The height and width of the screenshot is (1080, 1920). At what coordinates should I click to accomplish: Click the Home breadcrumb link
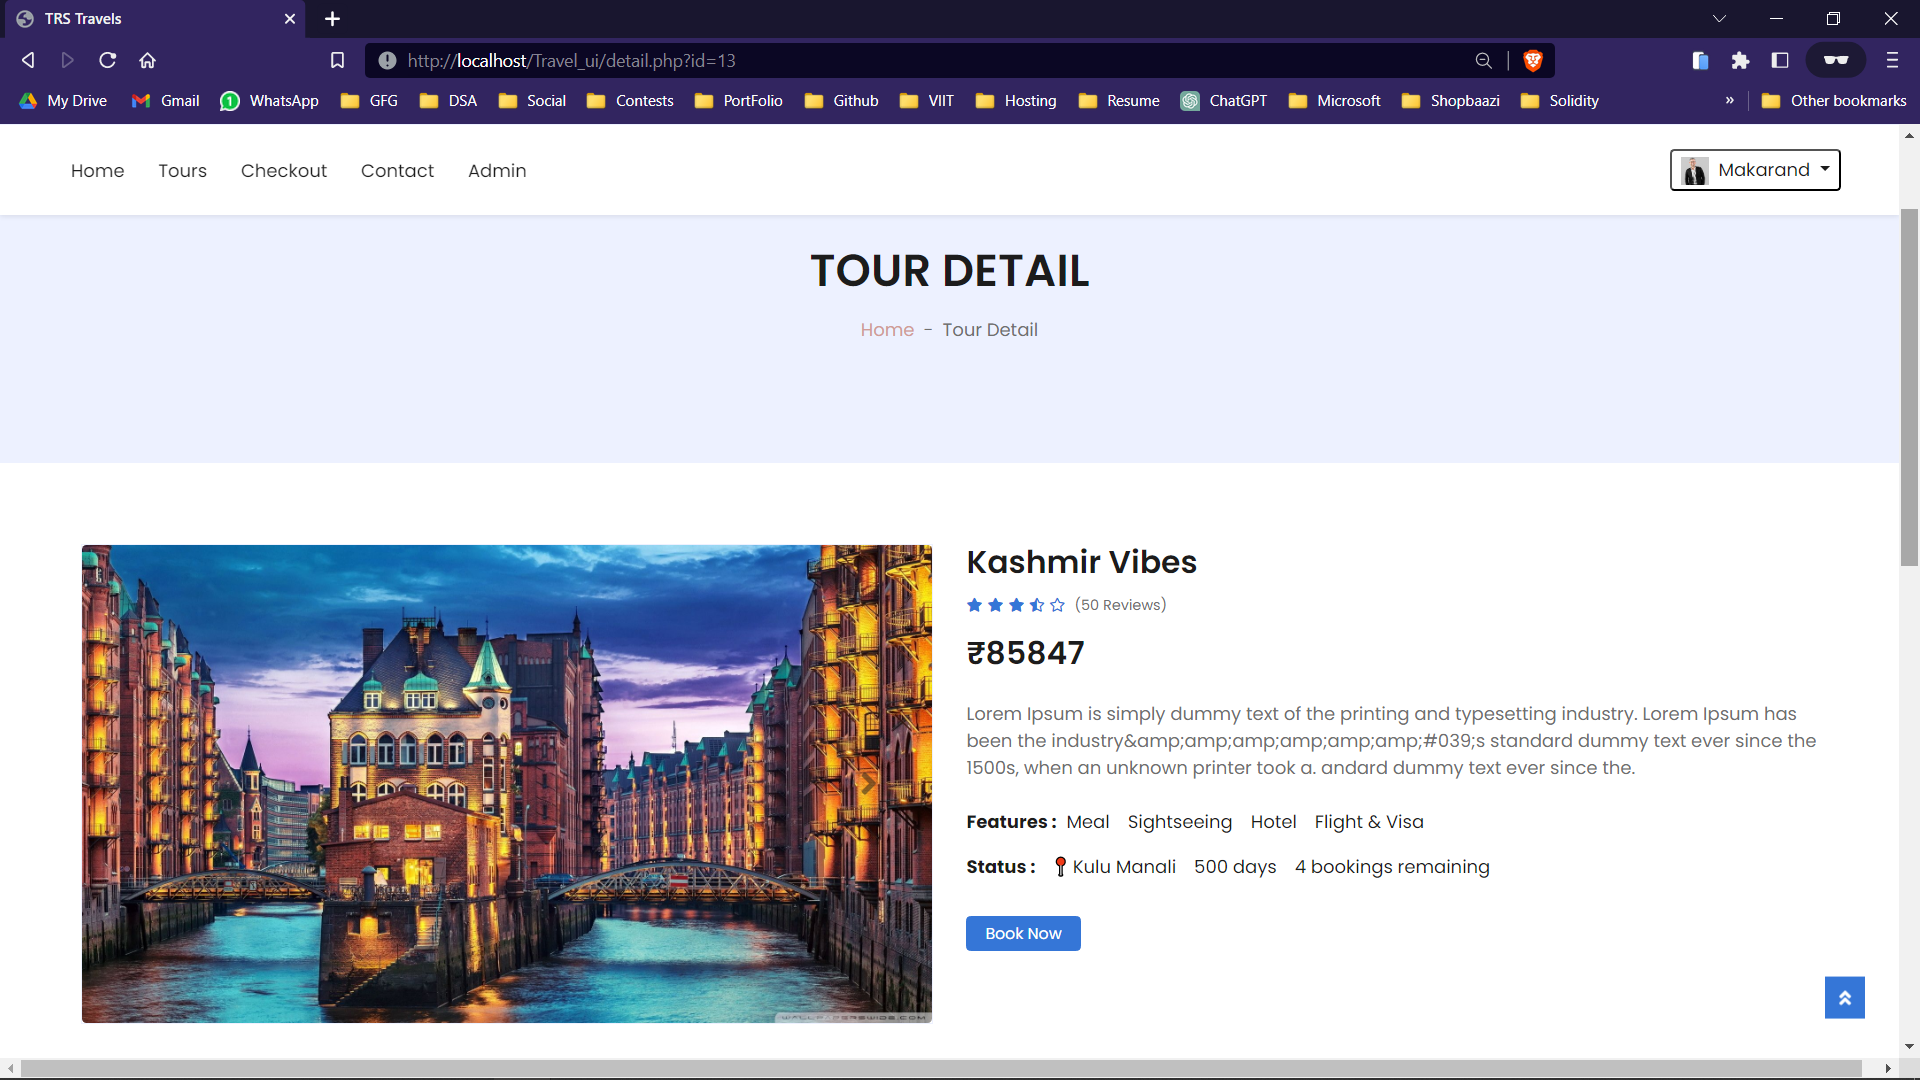click(887, 330)
